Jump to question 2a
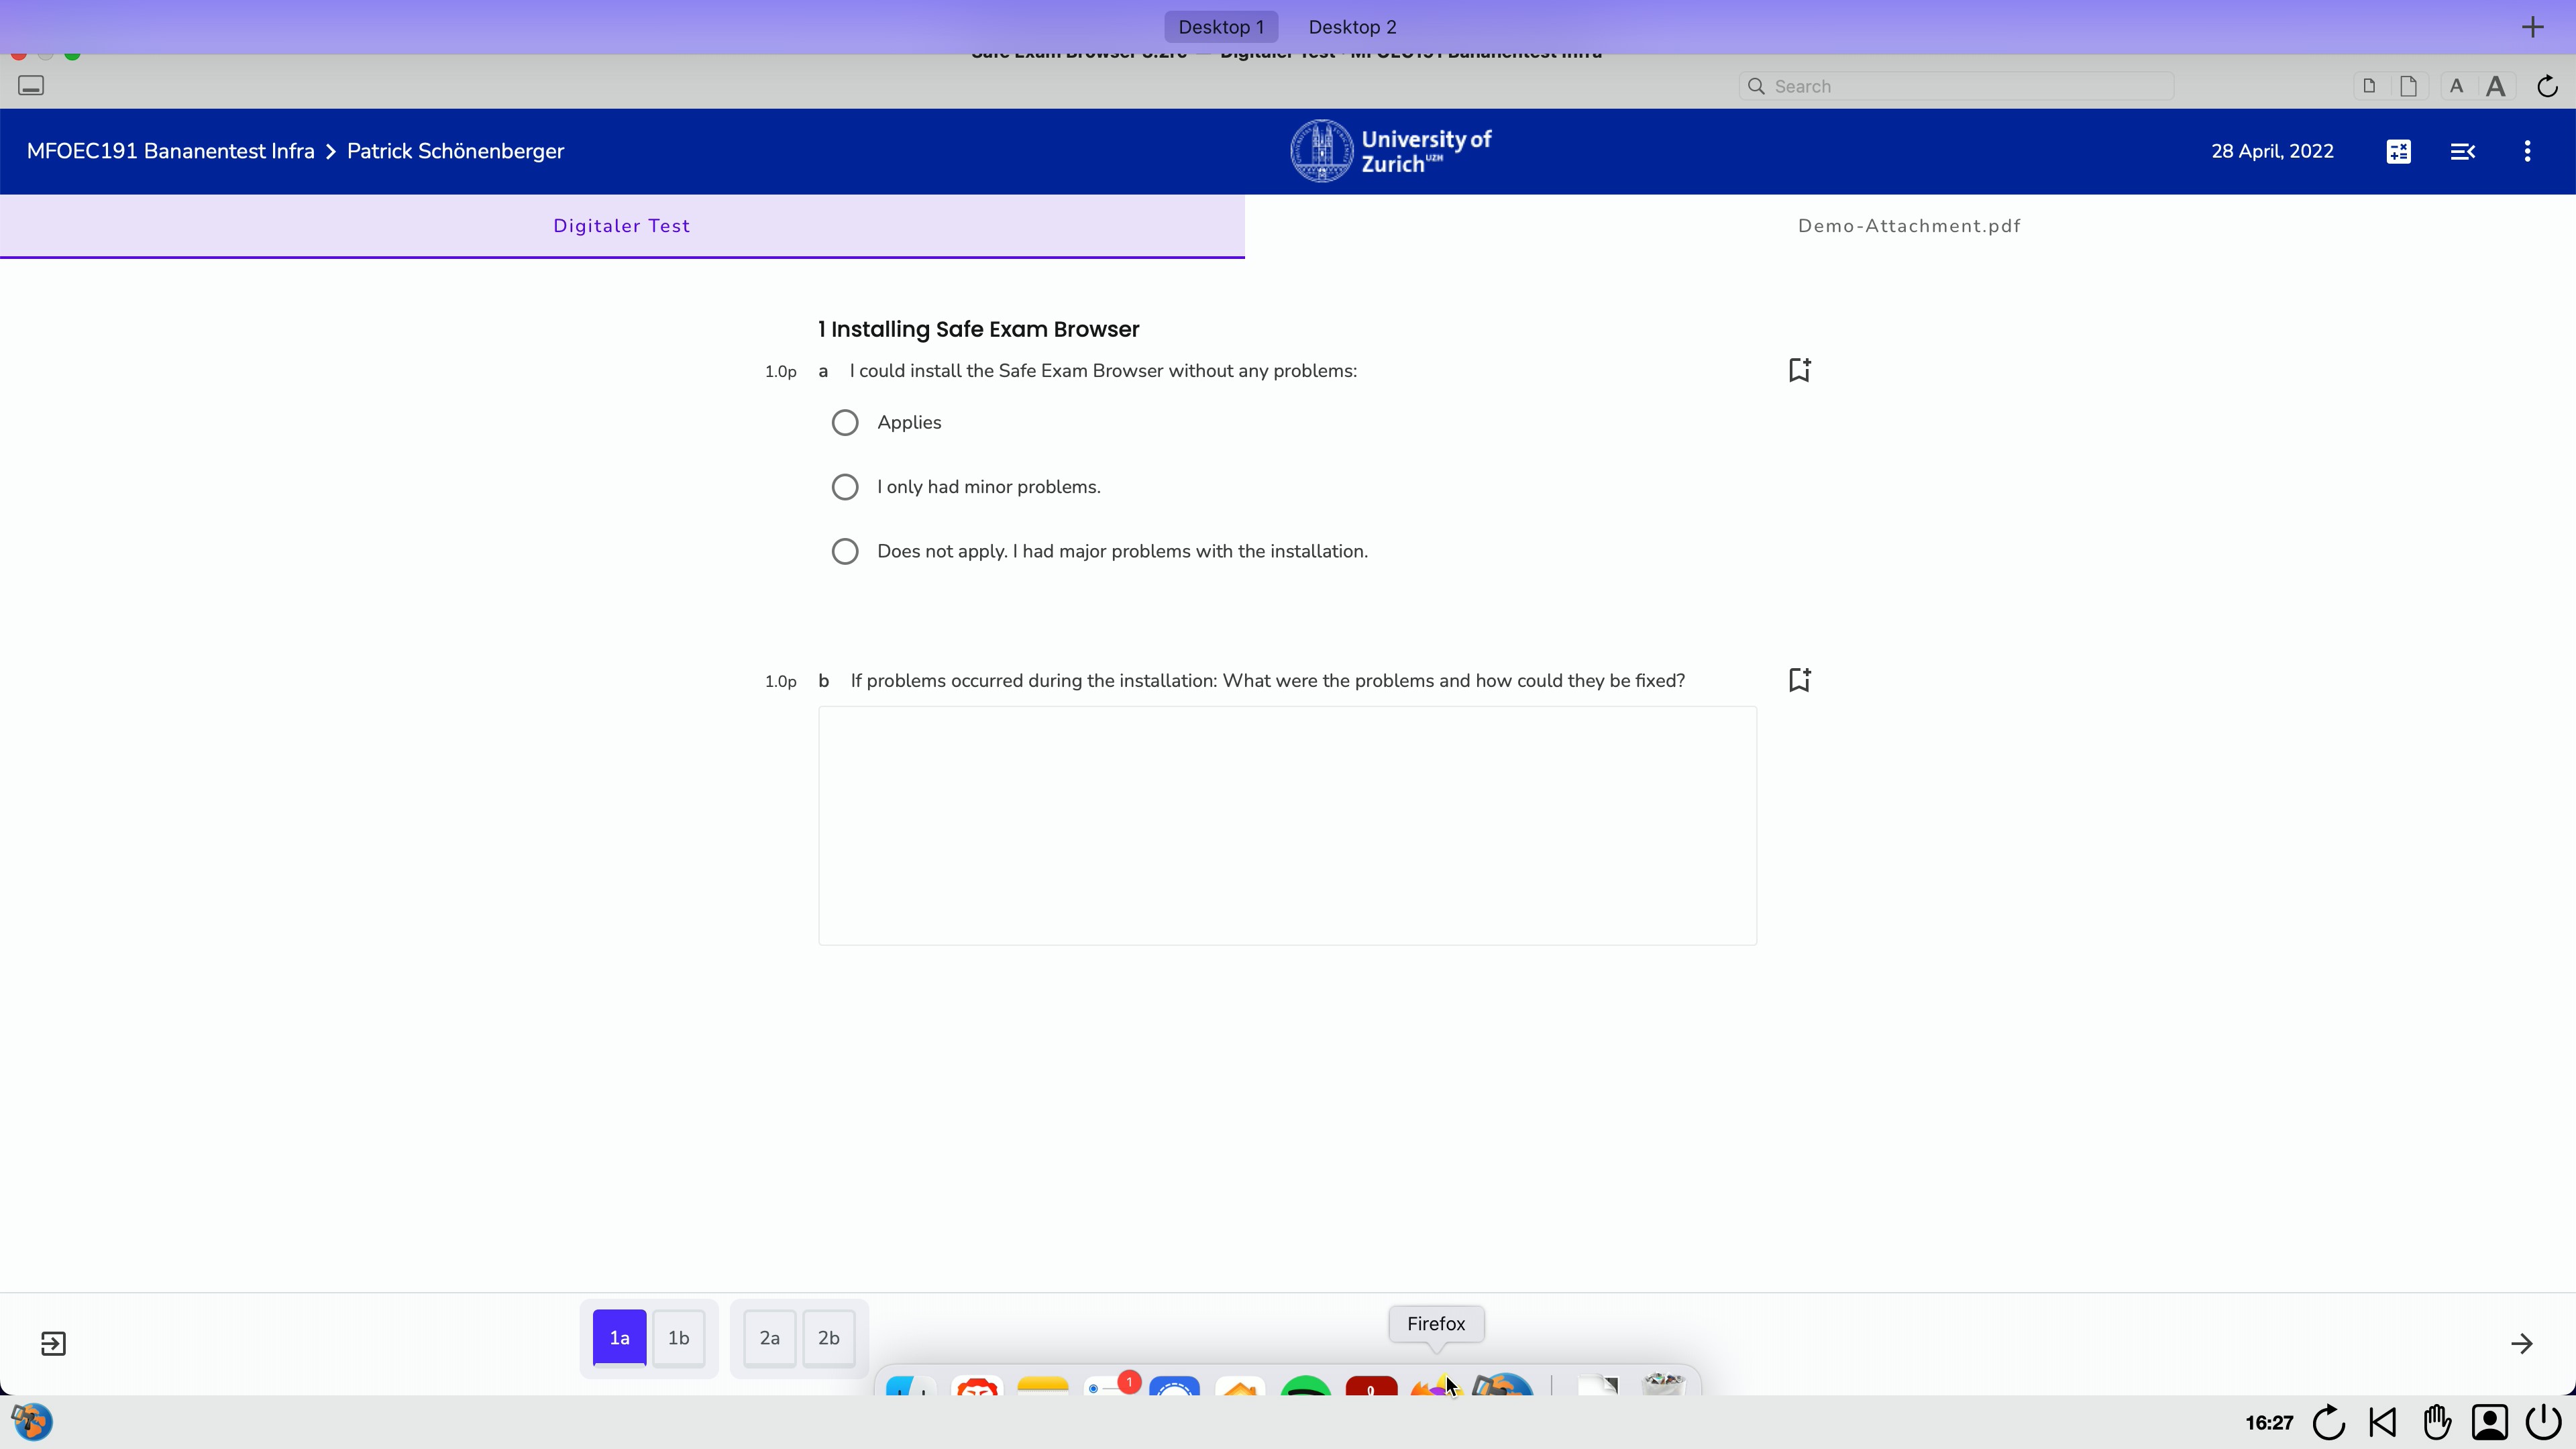Image resolution: width=2576 pixels, height=1449 pixels. point(769,1338)
